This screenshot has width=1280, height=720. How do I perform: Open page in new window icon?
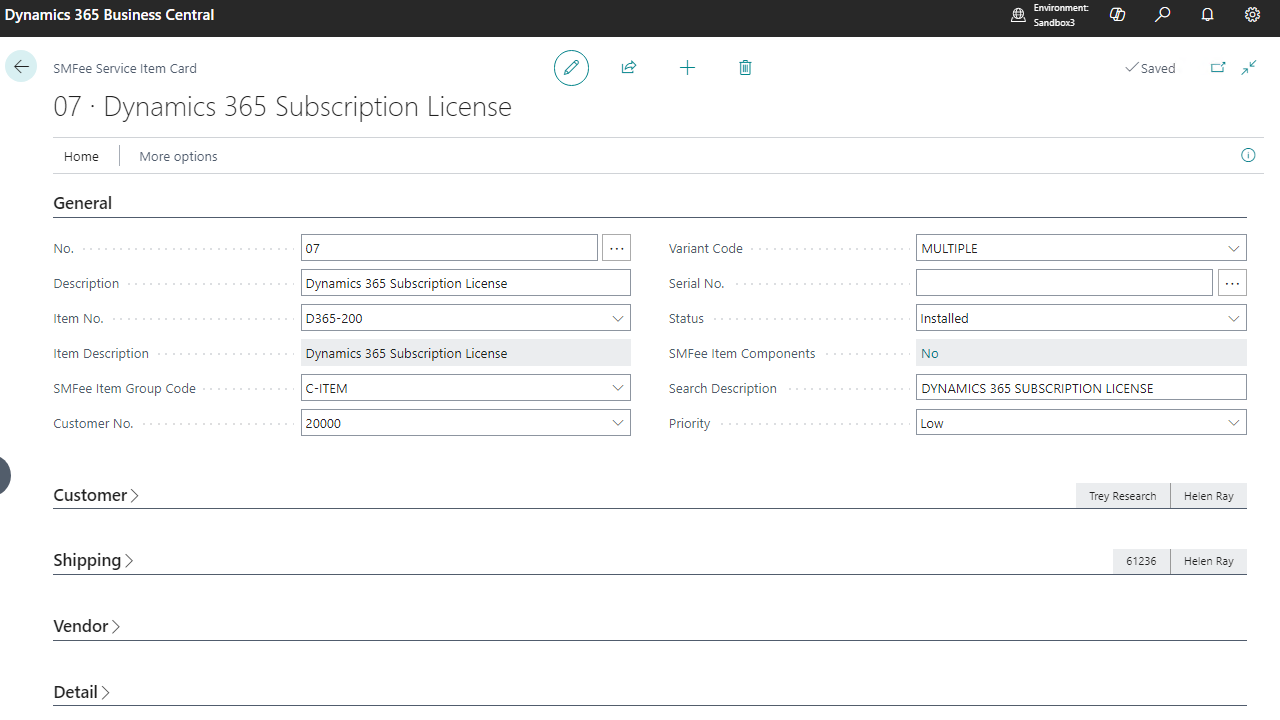(x=1218, y=68)
